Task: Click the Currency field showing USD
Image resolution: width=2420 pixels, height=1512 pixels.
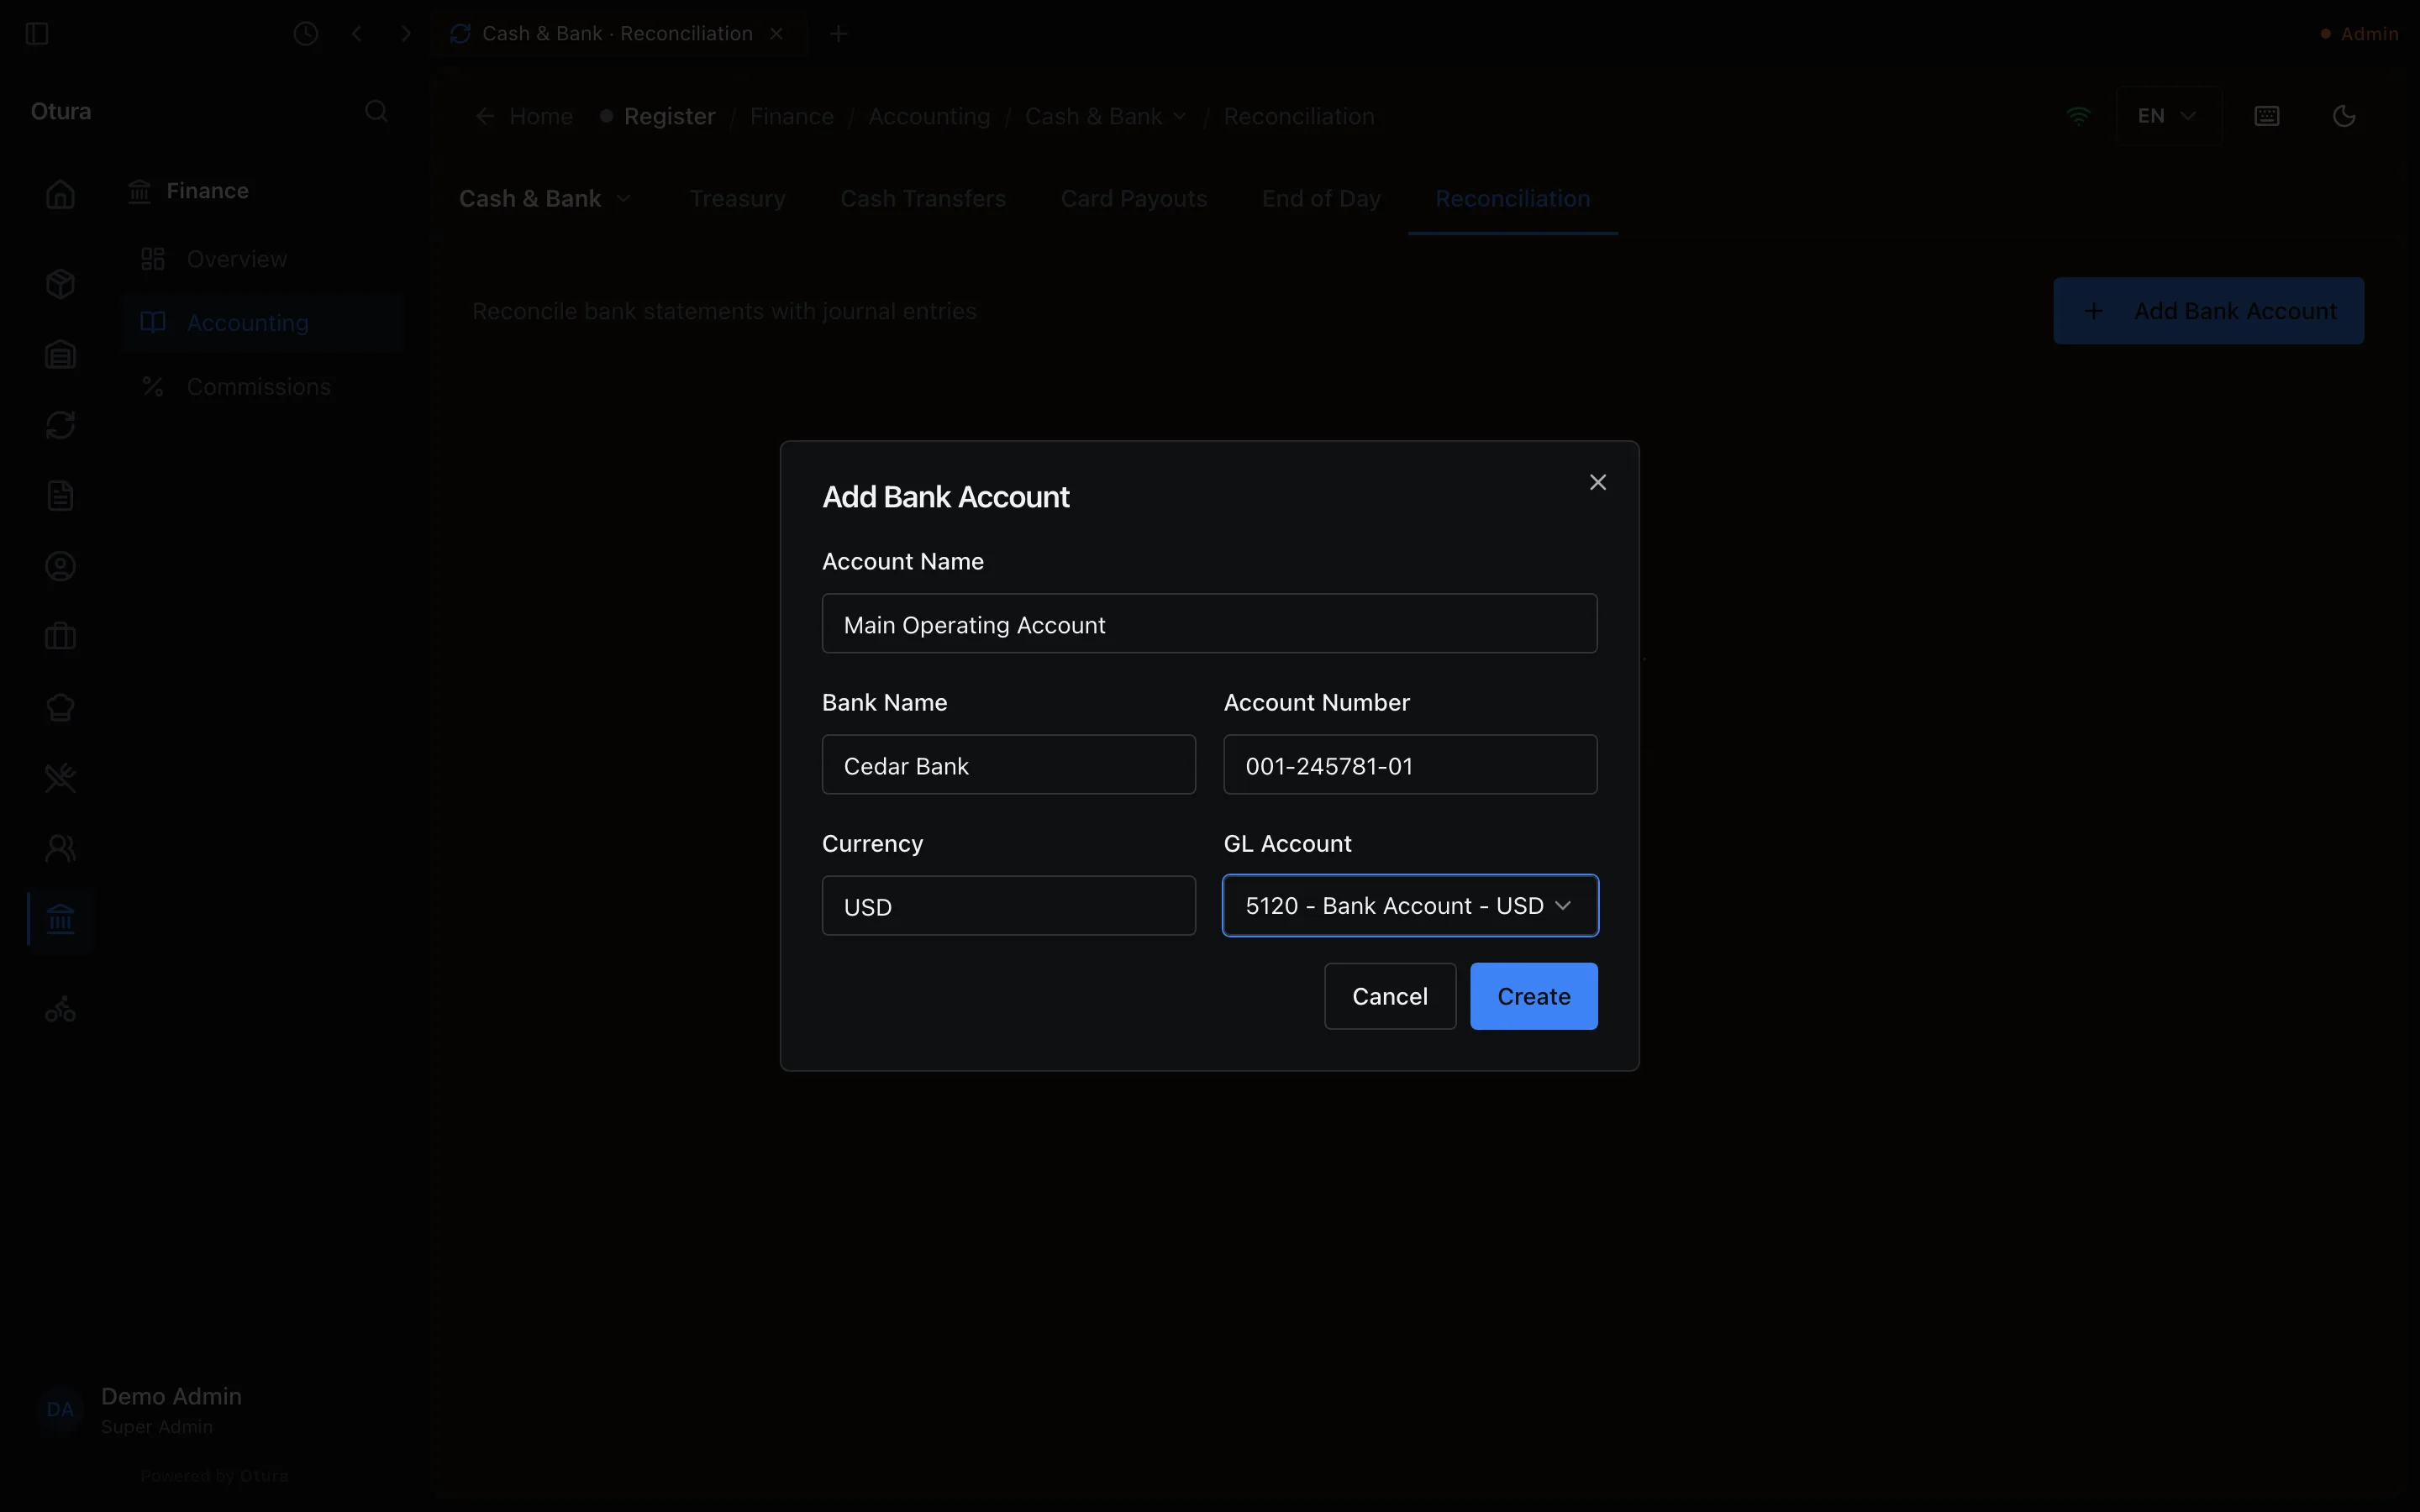Action: tap(1008, 906)
